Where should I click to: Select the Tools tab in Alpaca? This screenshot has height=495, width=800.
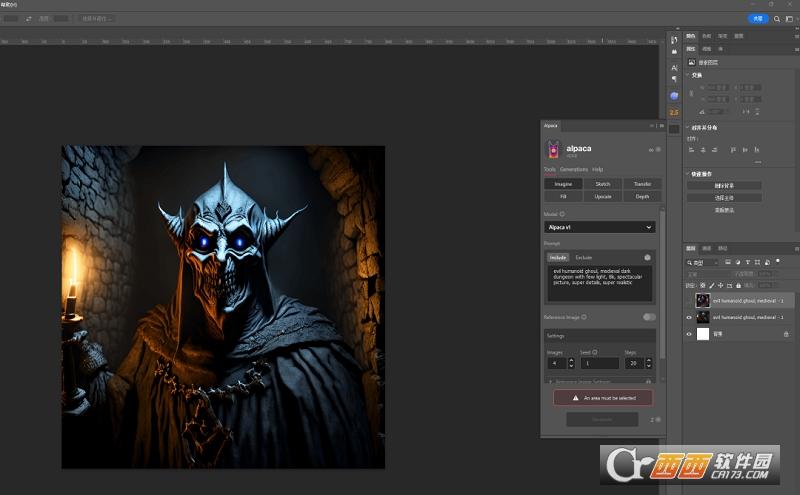pos(549,169)
